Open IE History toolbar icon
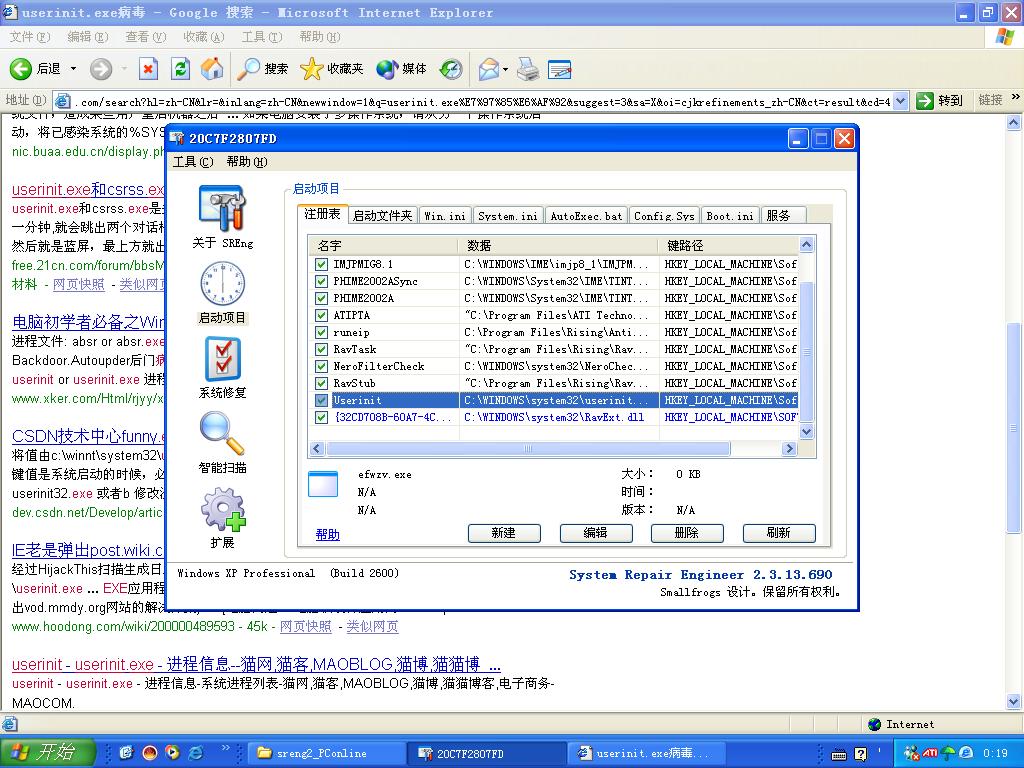 click(451, 69)
